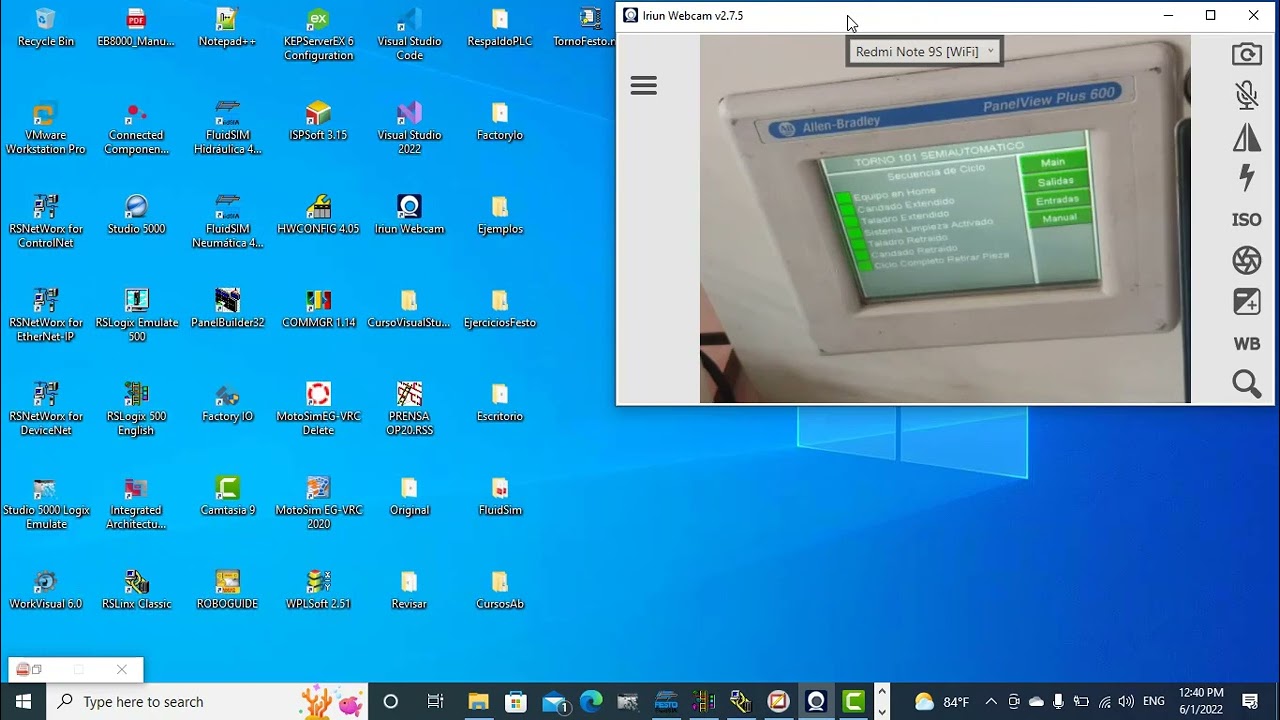
Task: Select the COMMGR 1.14 shortcut
Action: [x=318, y=309]
